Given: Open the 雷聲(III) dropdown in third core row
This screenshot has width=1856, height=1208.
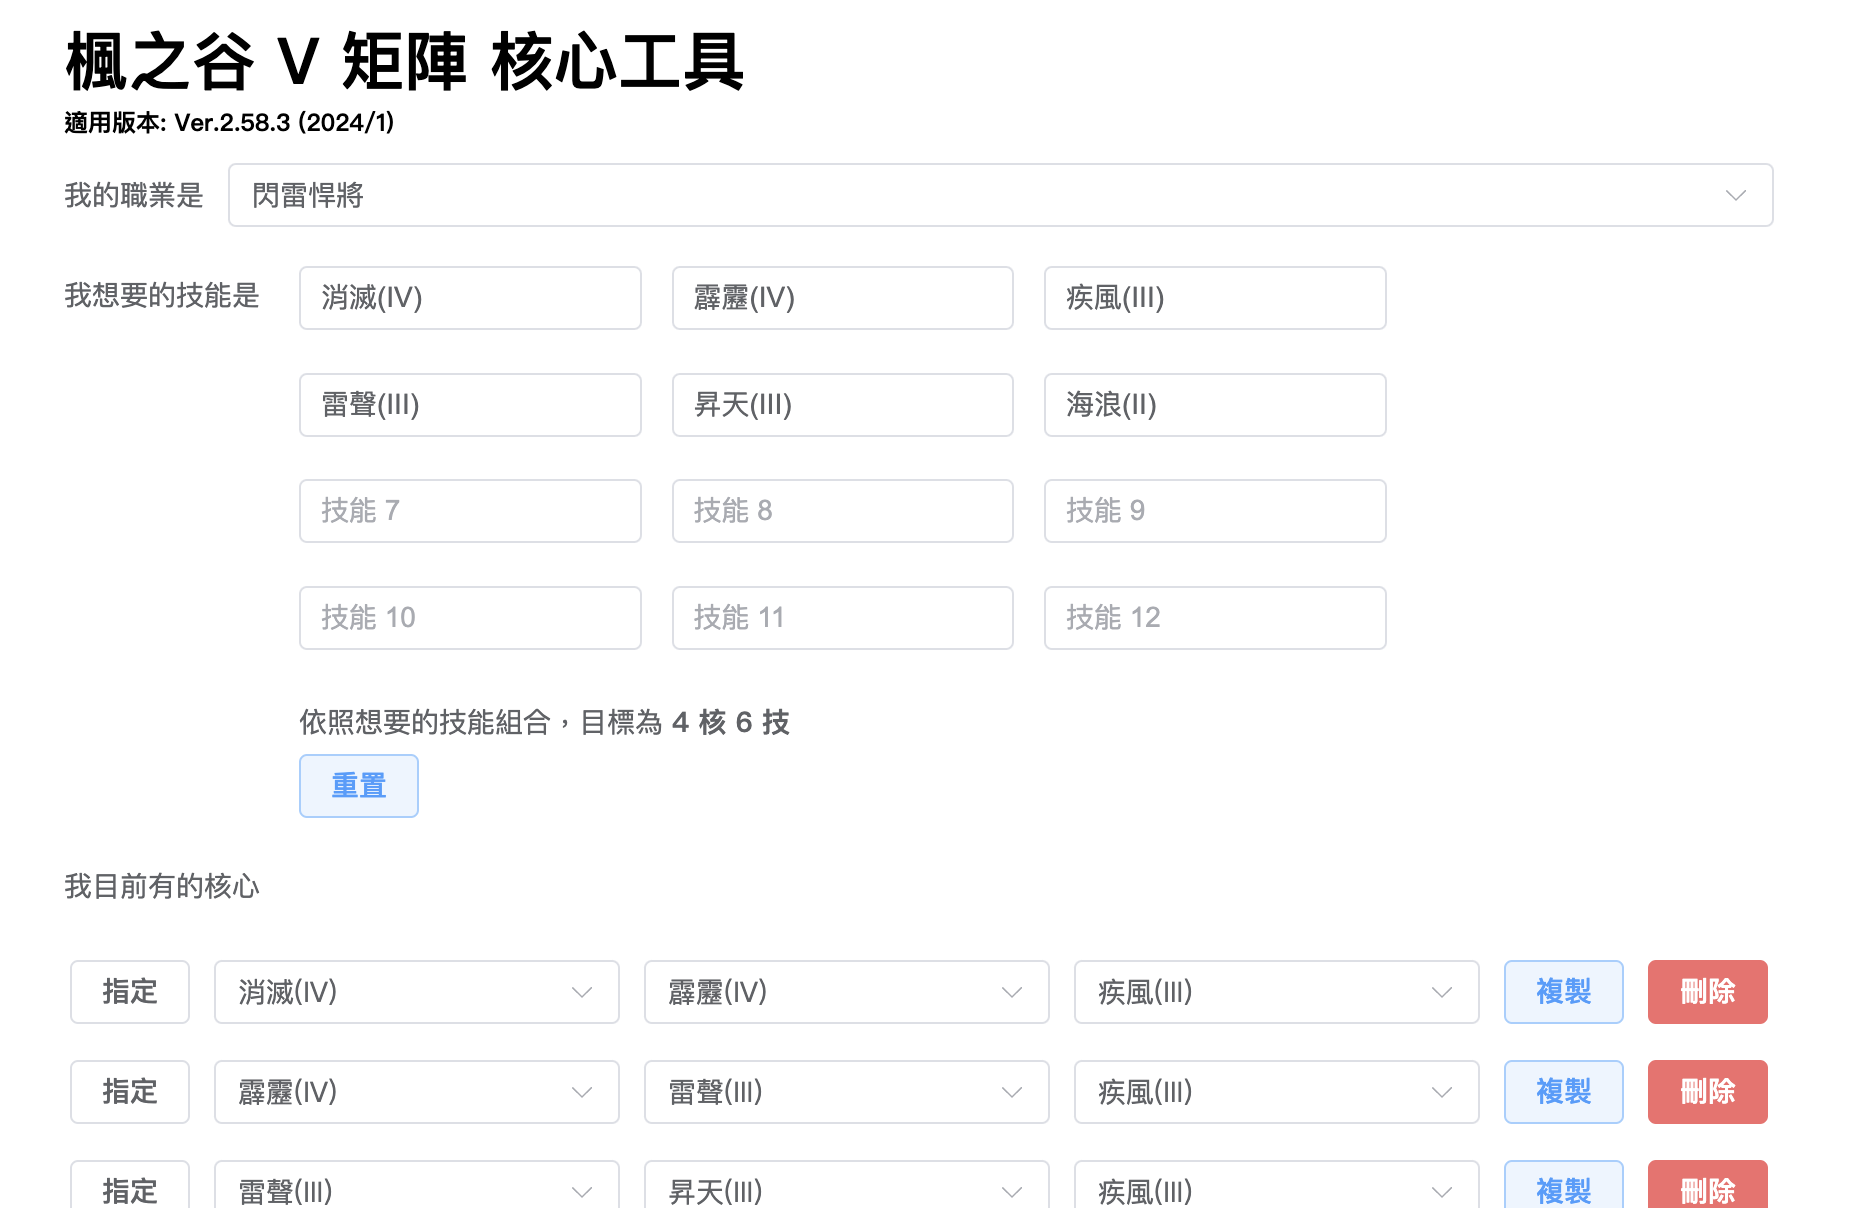Looking at the screenshot, I should pos(417,1186).
